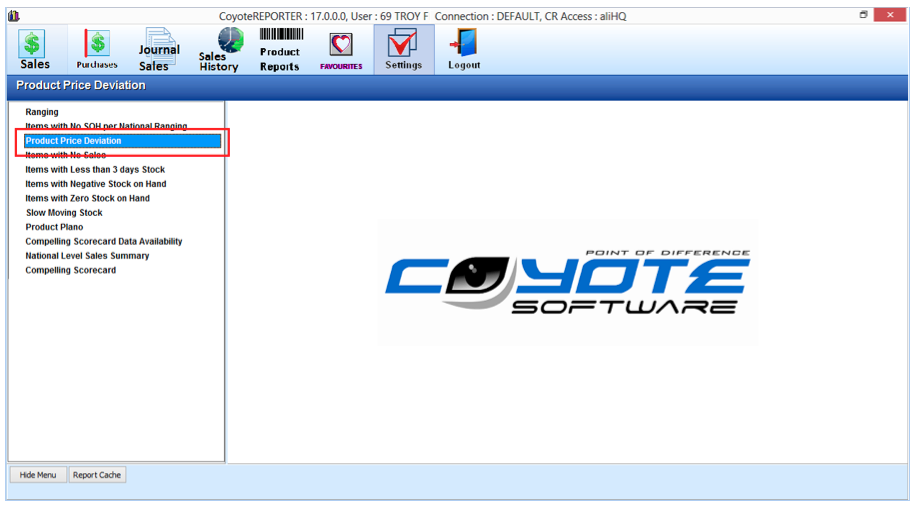
Task: Open Product Reports barcode icon
Action: tap(281, 50)
